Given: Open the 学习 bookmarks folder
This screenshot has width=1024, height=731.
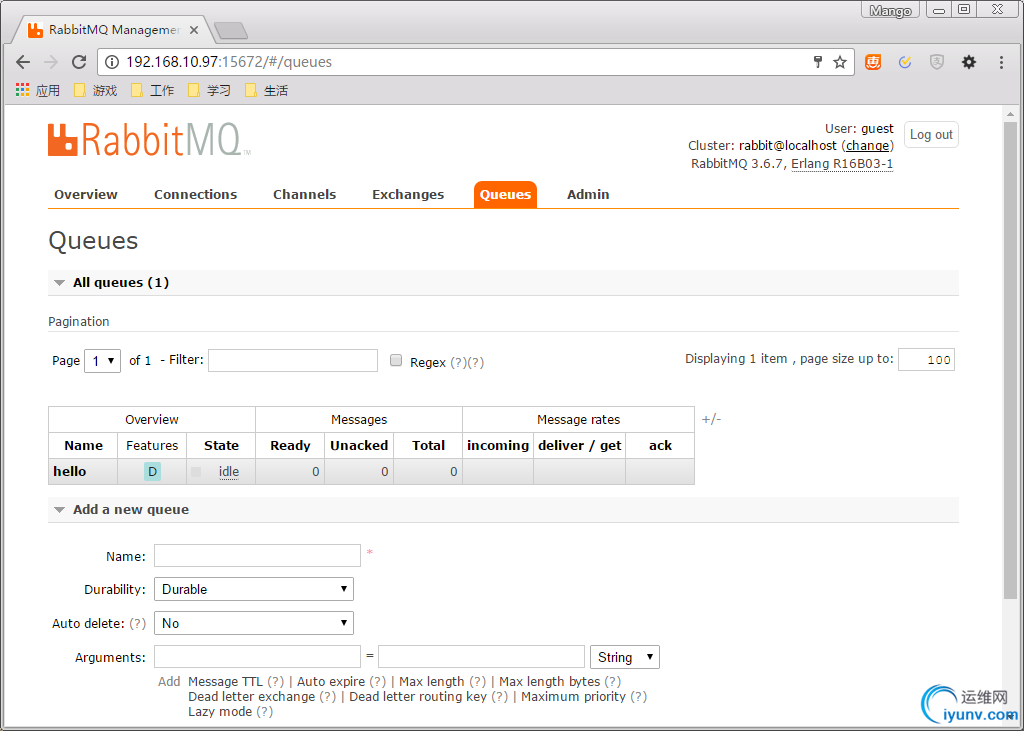Looking at the screenshot, I should point(209,90).
